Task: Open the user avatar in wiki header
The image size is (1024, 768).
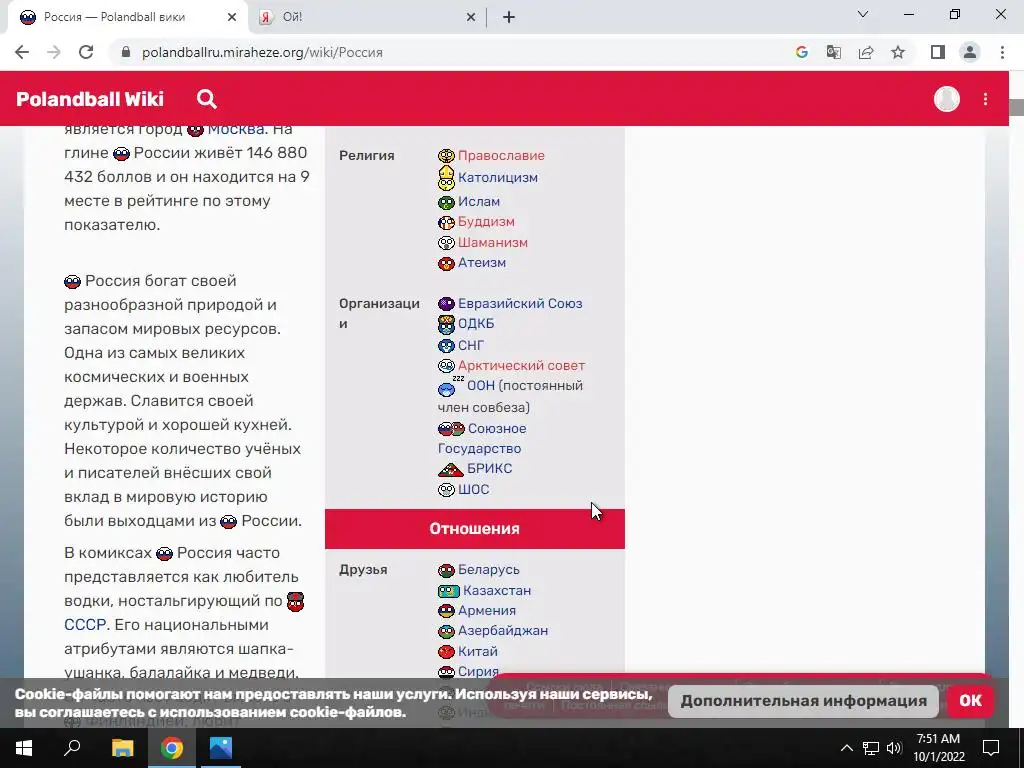Action: coord(946,99)
